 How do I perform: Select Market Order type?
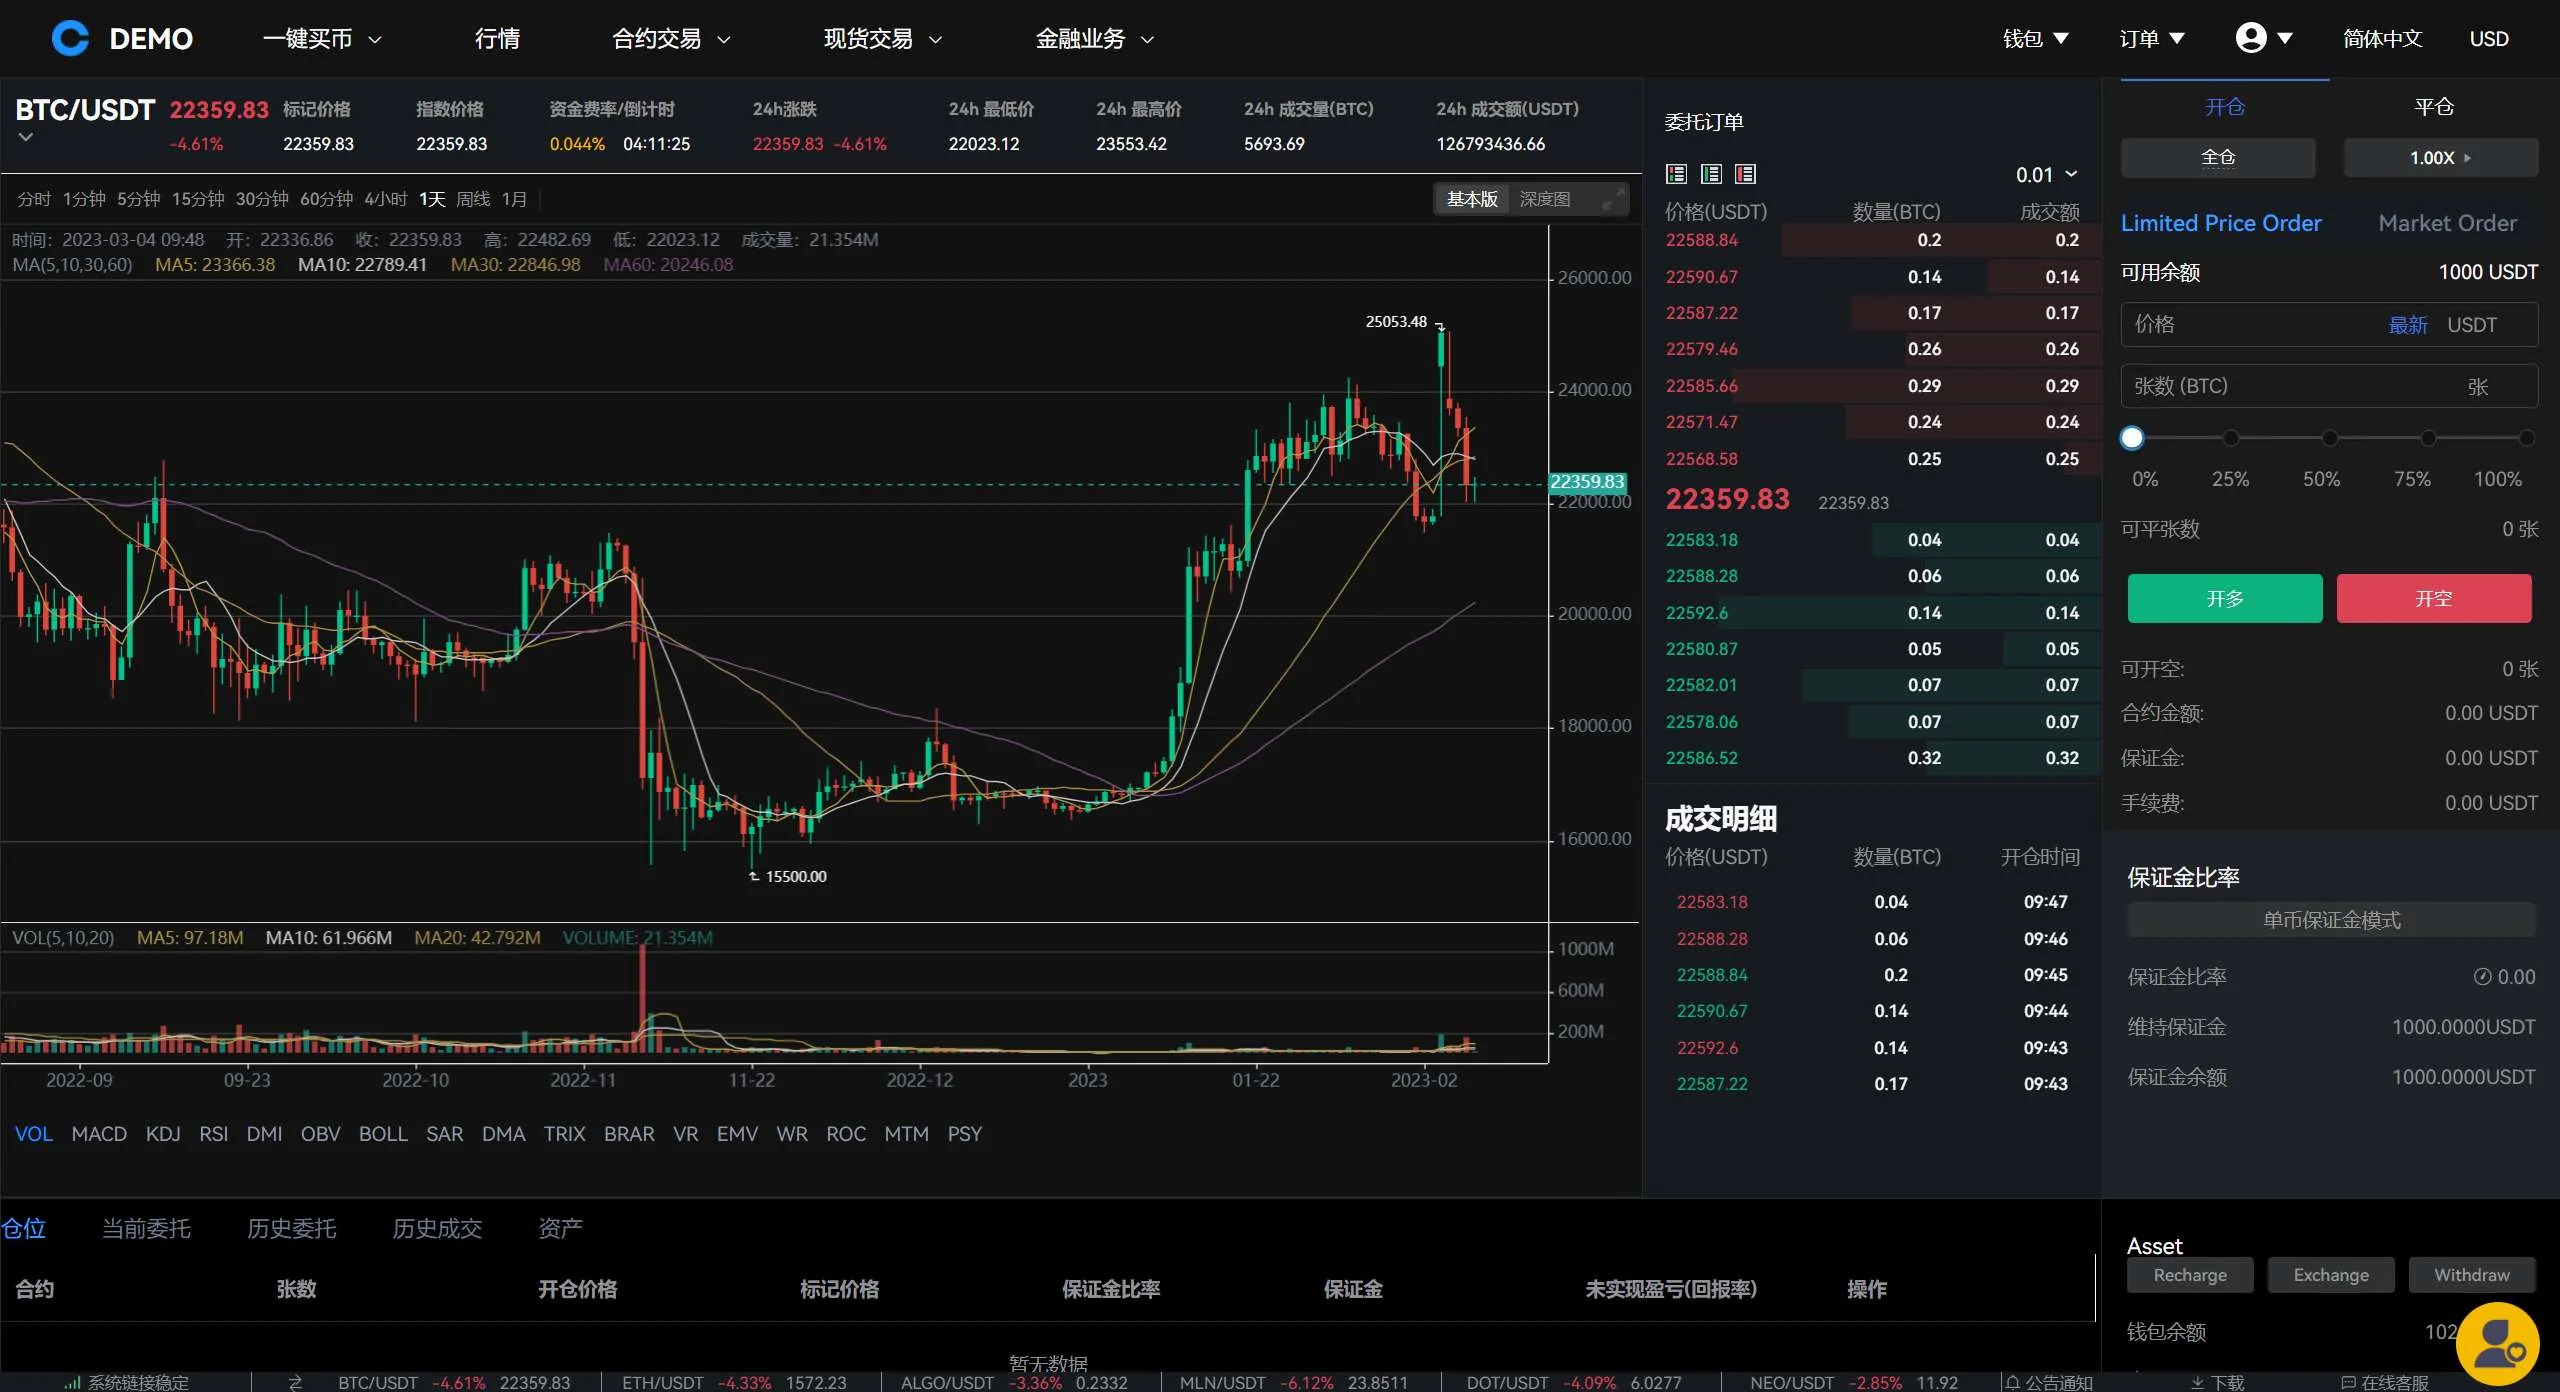click(2447, 223)
